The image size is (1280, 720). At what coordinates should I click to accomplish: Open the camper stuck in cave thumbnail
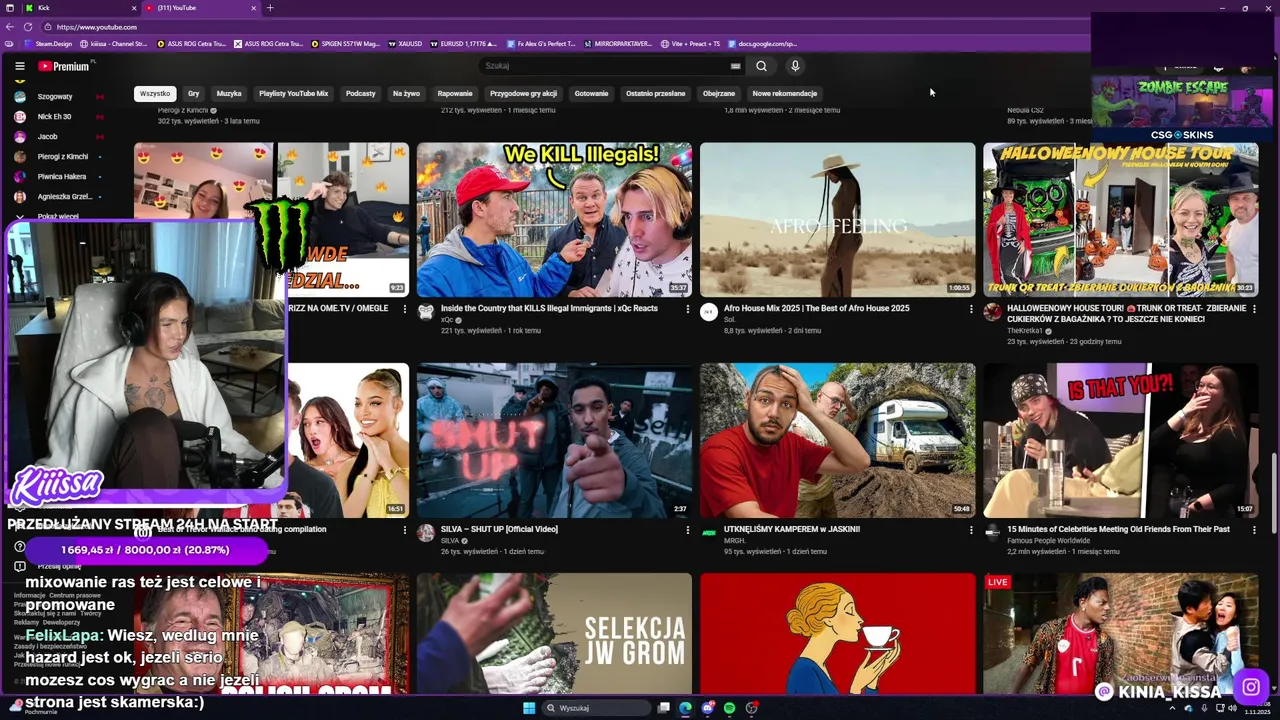click(x=837, y=440)
